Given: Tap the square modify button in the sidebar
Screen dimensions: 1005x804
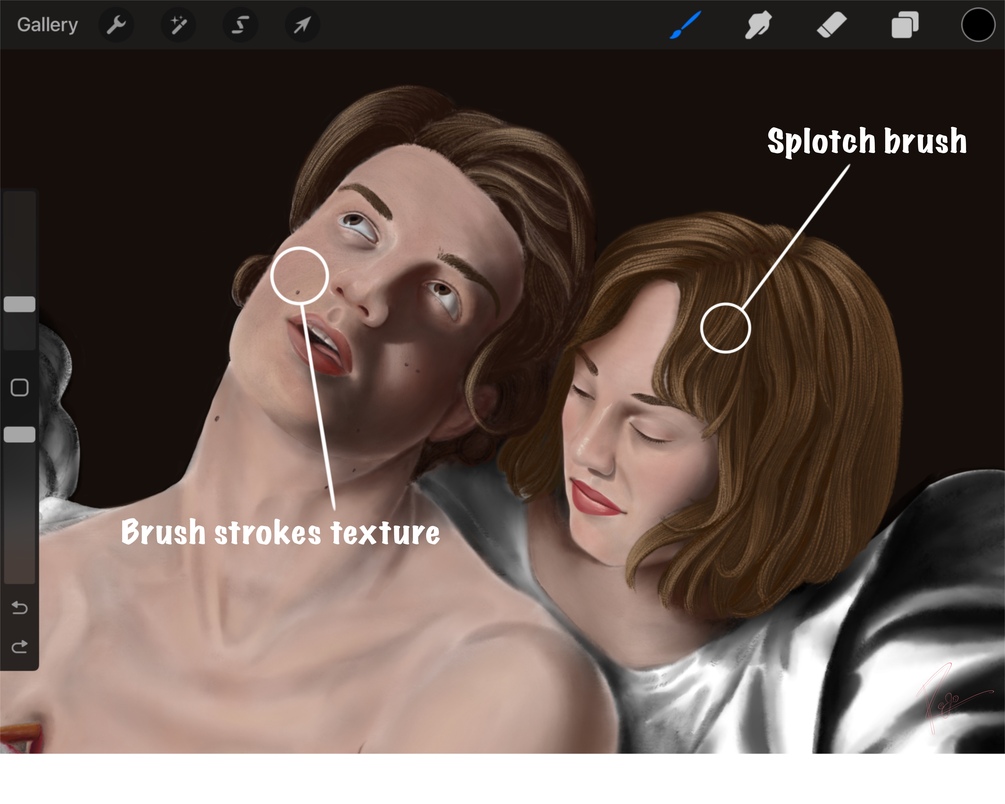Looking at the screenshot, I should point(19,387).
